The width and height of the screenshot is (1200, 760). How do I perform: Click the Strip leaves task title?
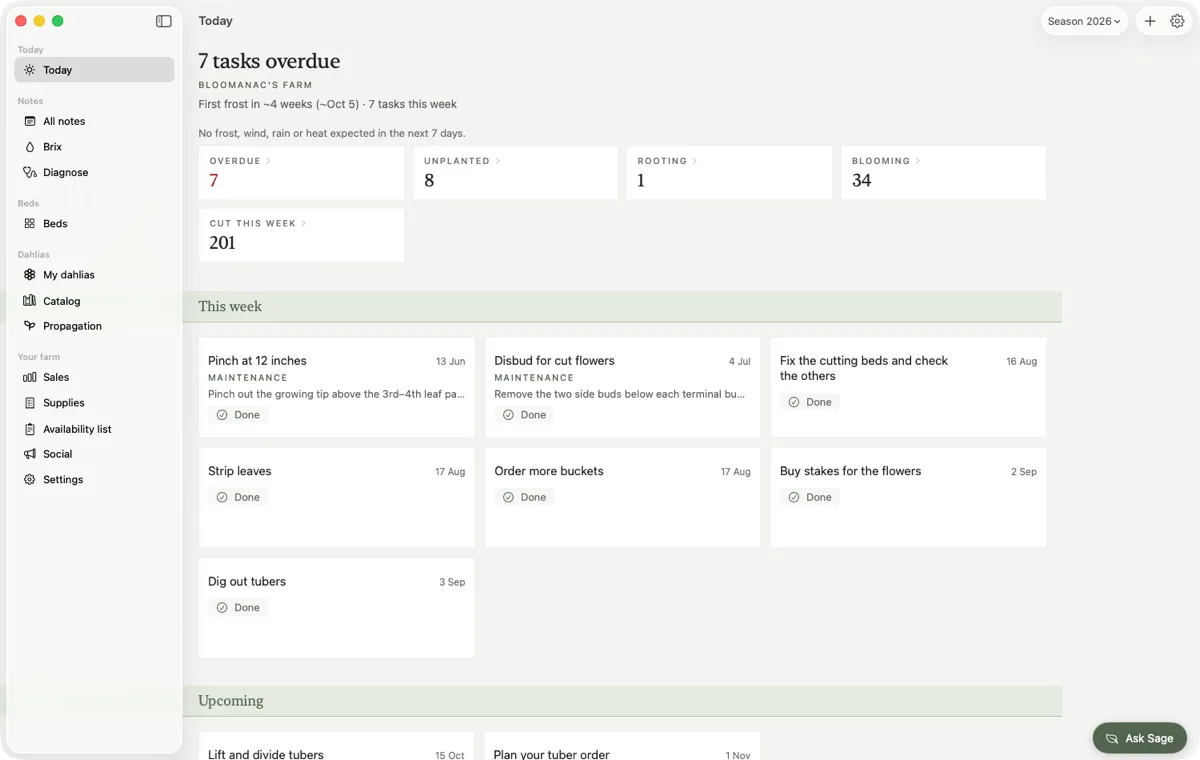coord(240,471)
